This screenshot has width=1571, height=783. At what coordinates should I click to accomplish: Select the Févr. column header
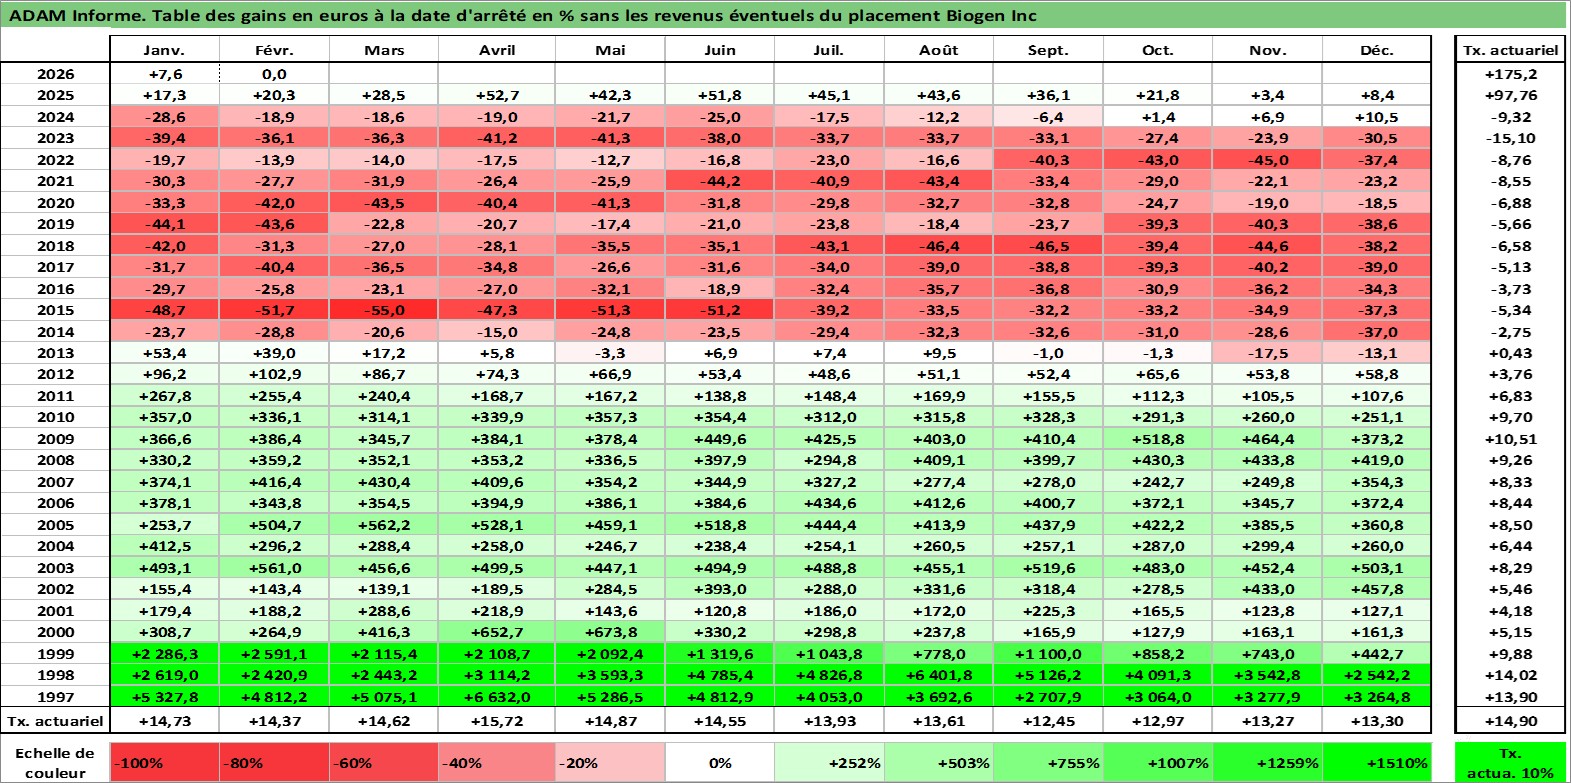(x=274, y=50)
